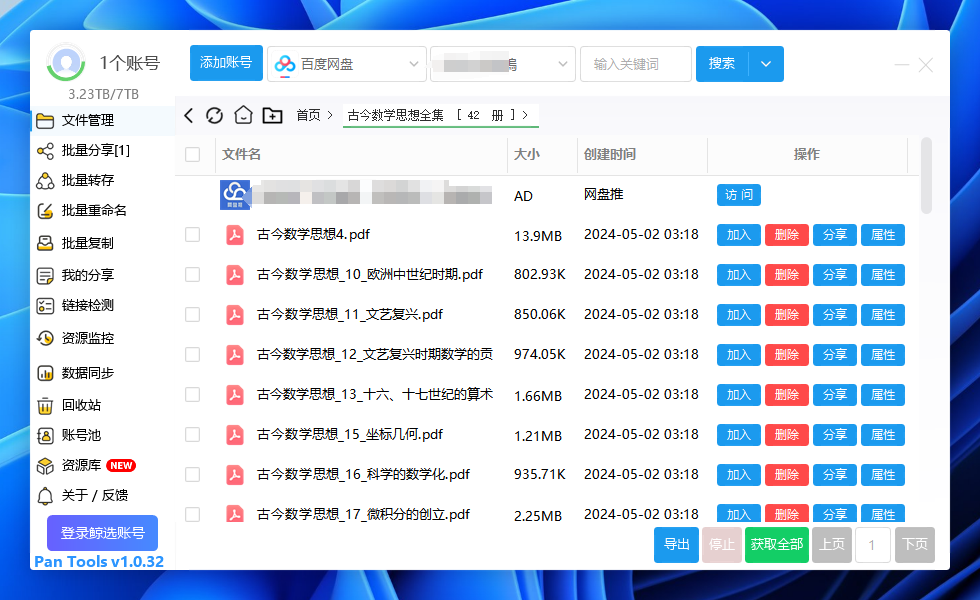Click 加入 for 古今数学思想_10_欧洲中世纪时期.pdf
The image size is (980, 600).
(x=739, y=275)
